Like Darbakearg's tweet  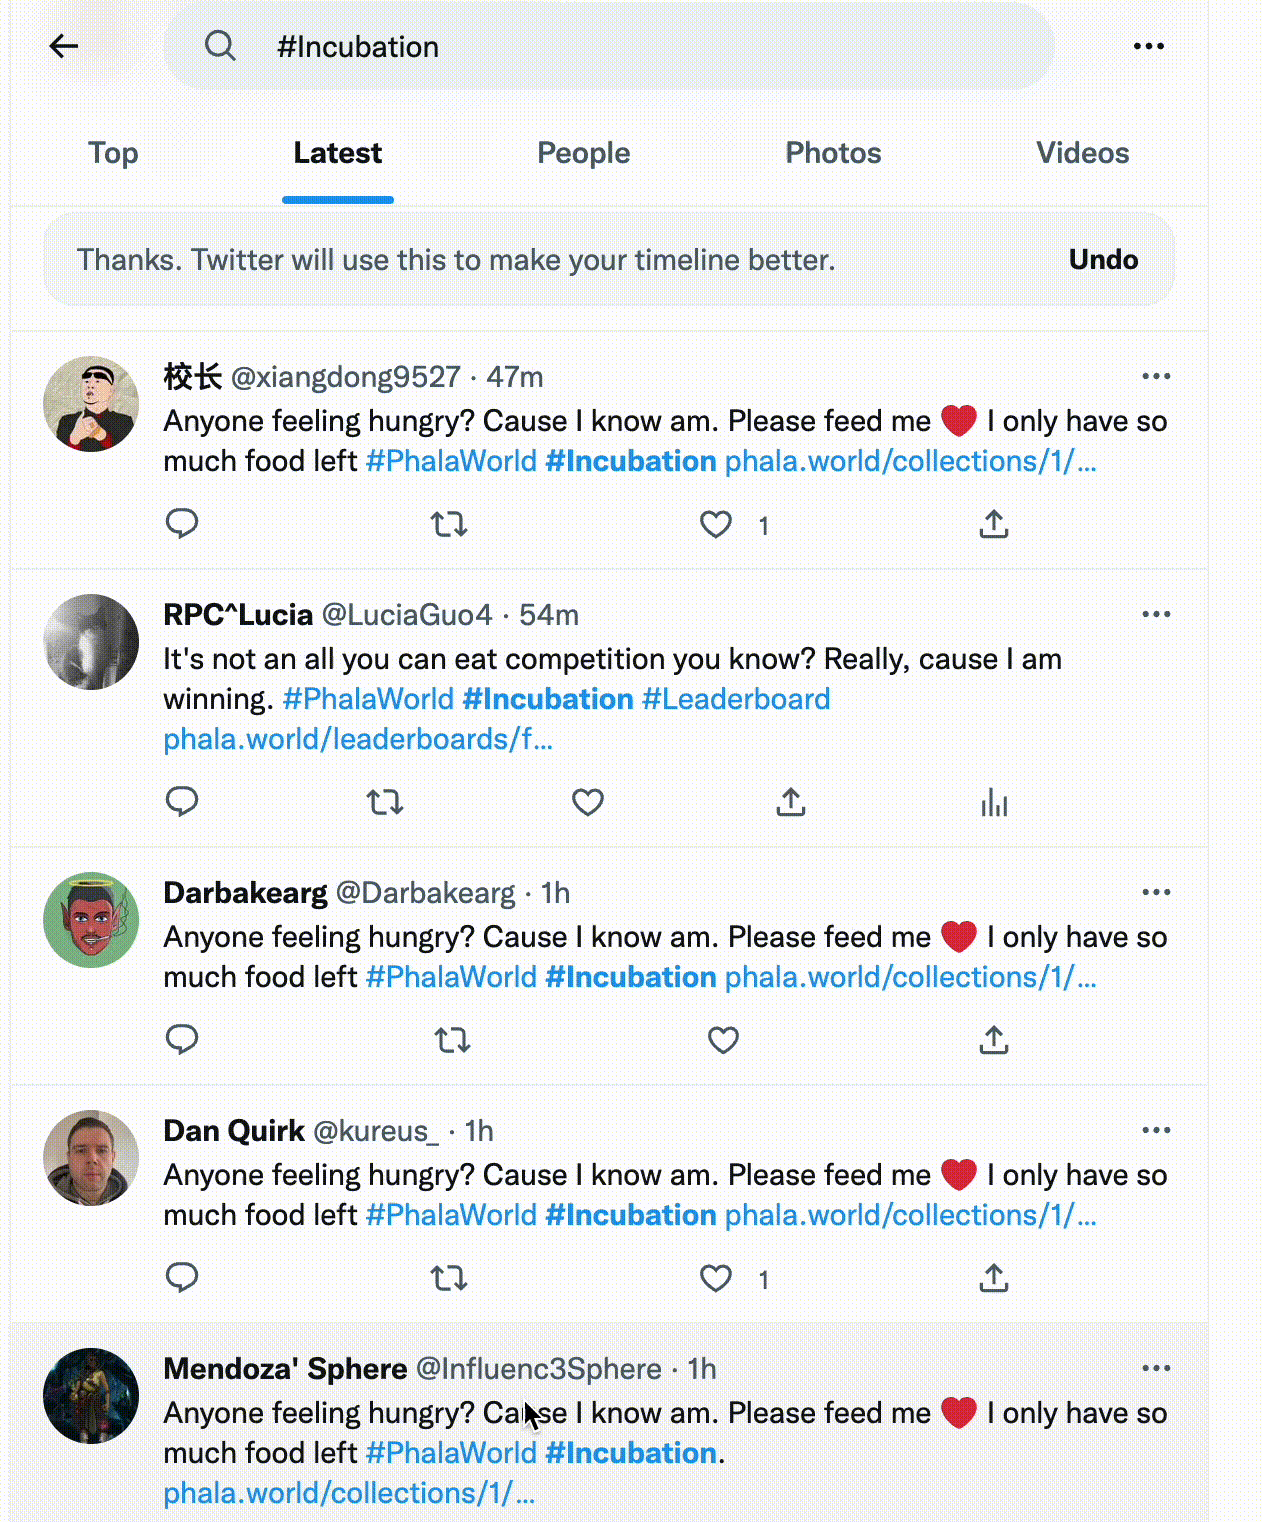coord(723,1040)
